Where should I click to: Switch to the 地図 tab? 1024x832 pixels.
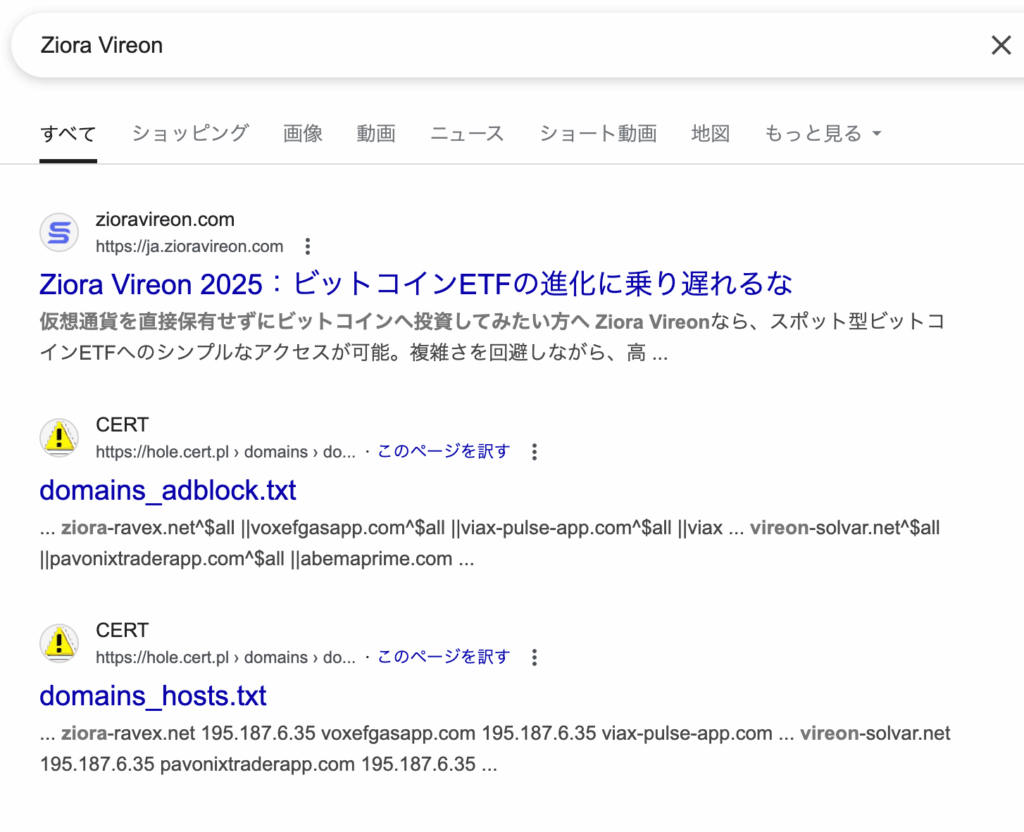710,133
